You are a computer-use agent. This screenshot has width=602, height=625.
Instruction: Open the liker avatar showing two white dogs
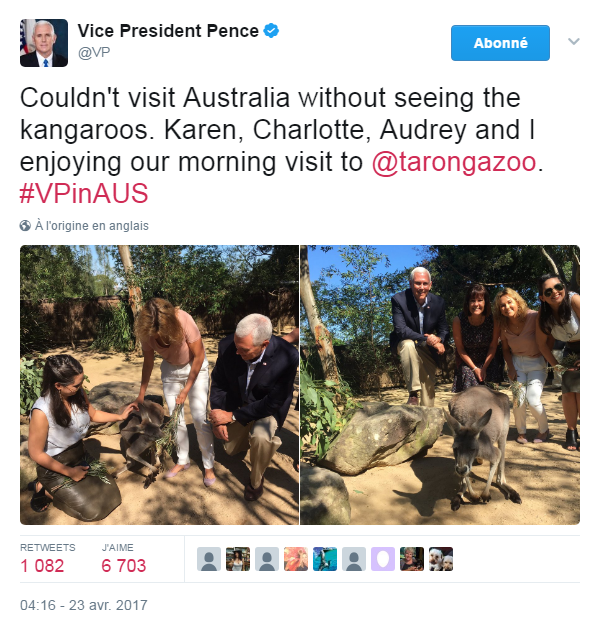pyautogui.click(x=441, y=559)
